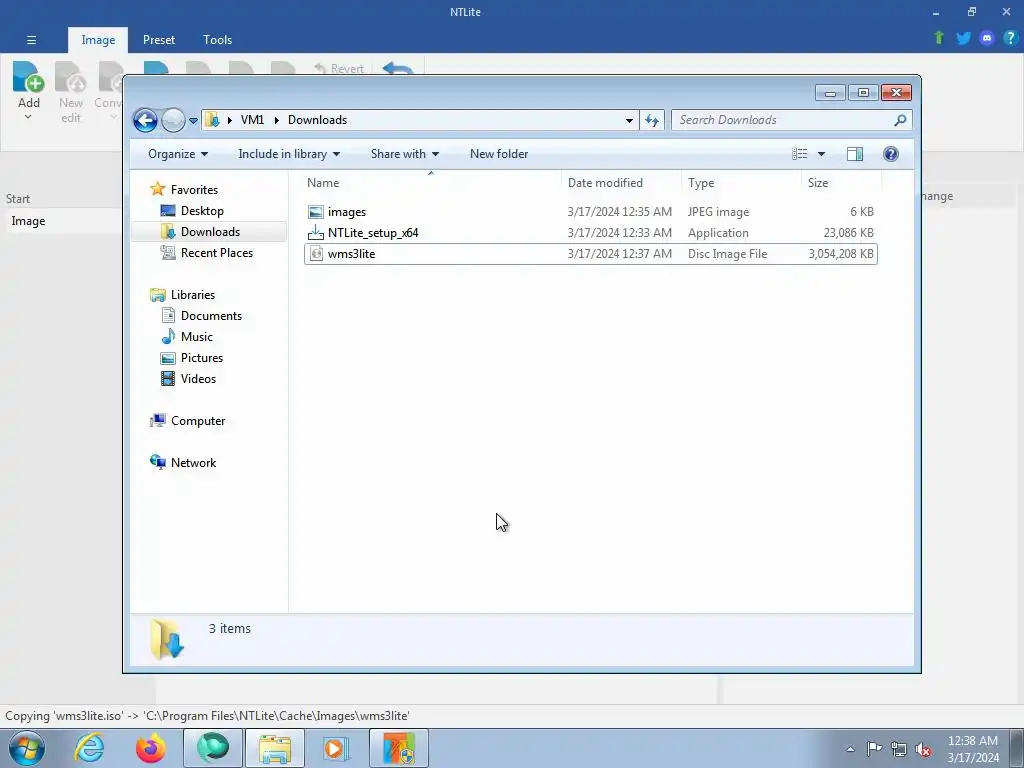This screenshot has height=768, width=1024.
Task: Sort by the Type column header
Action: 741,183
